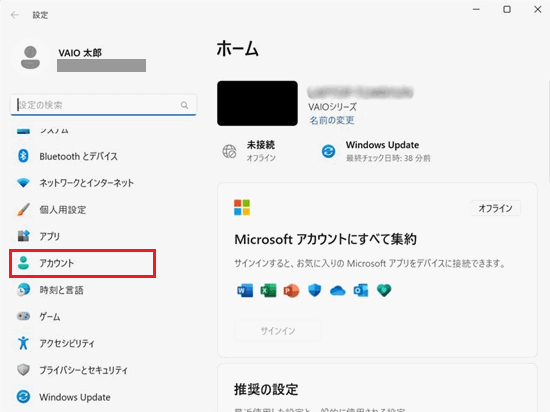Click the オフライン badge
Screen dimensions: 550x412
tap(495, 208)
